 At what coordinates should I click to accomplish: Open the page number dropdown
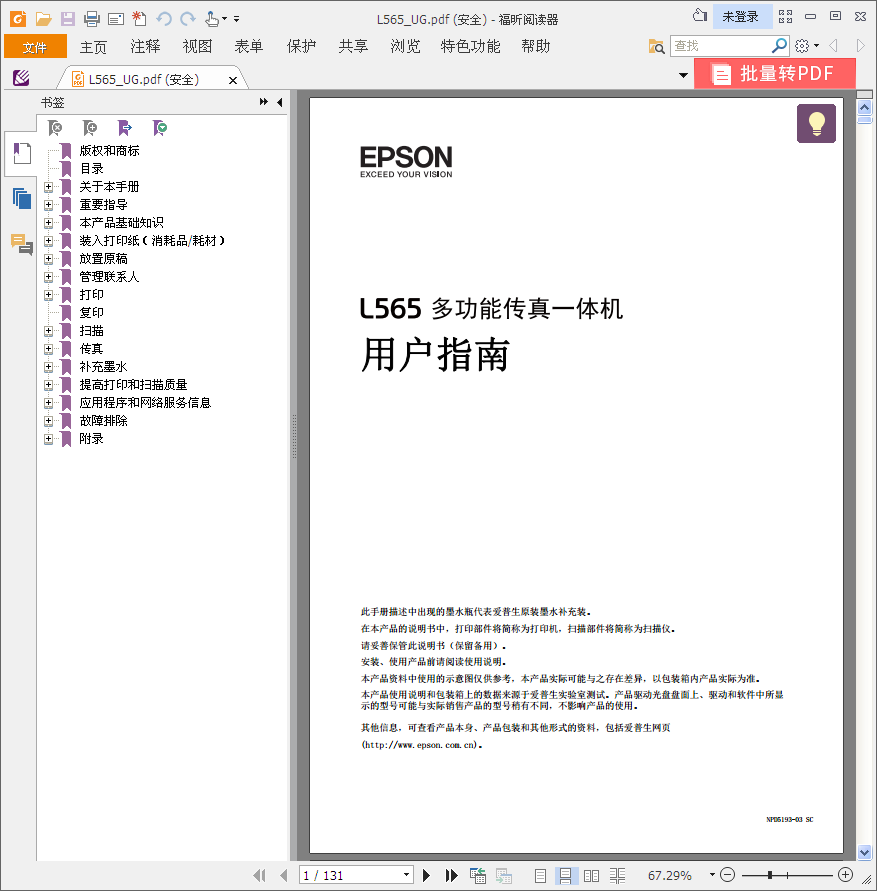406,875
